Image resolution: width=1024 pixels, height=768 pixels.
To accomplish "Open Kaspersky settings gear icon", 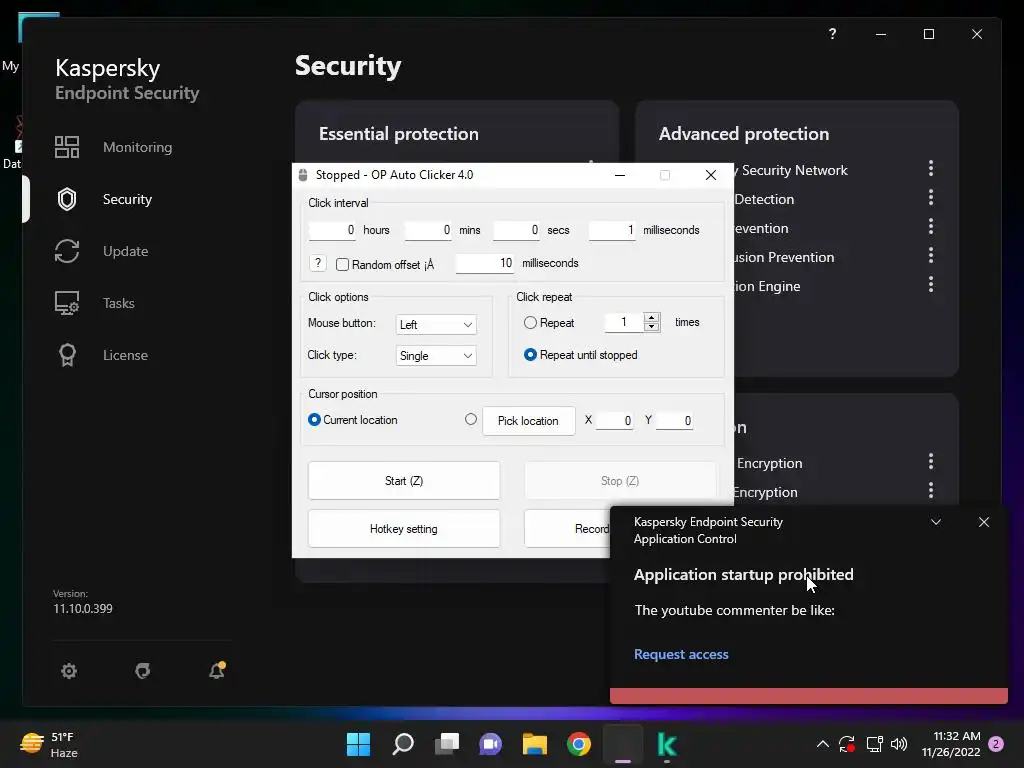I will [x=69, y=671].
